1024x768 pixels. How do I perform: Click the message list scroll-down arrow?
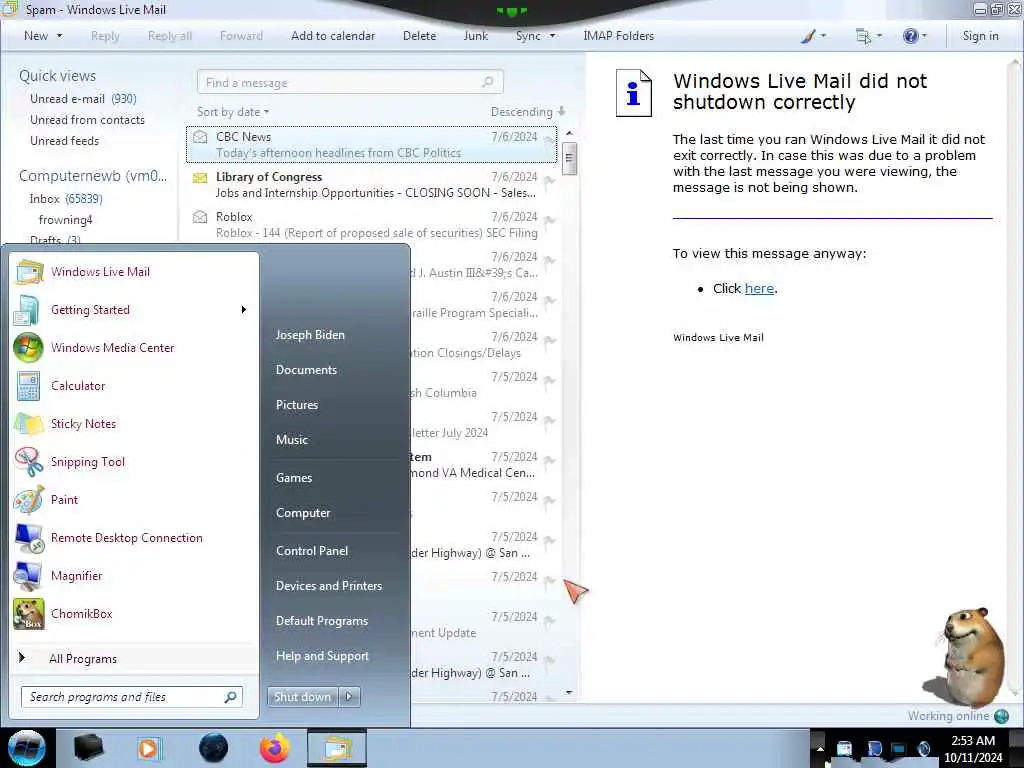tap(569, 692)
